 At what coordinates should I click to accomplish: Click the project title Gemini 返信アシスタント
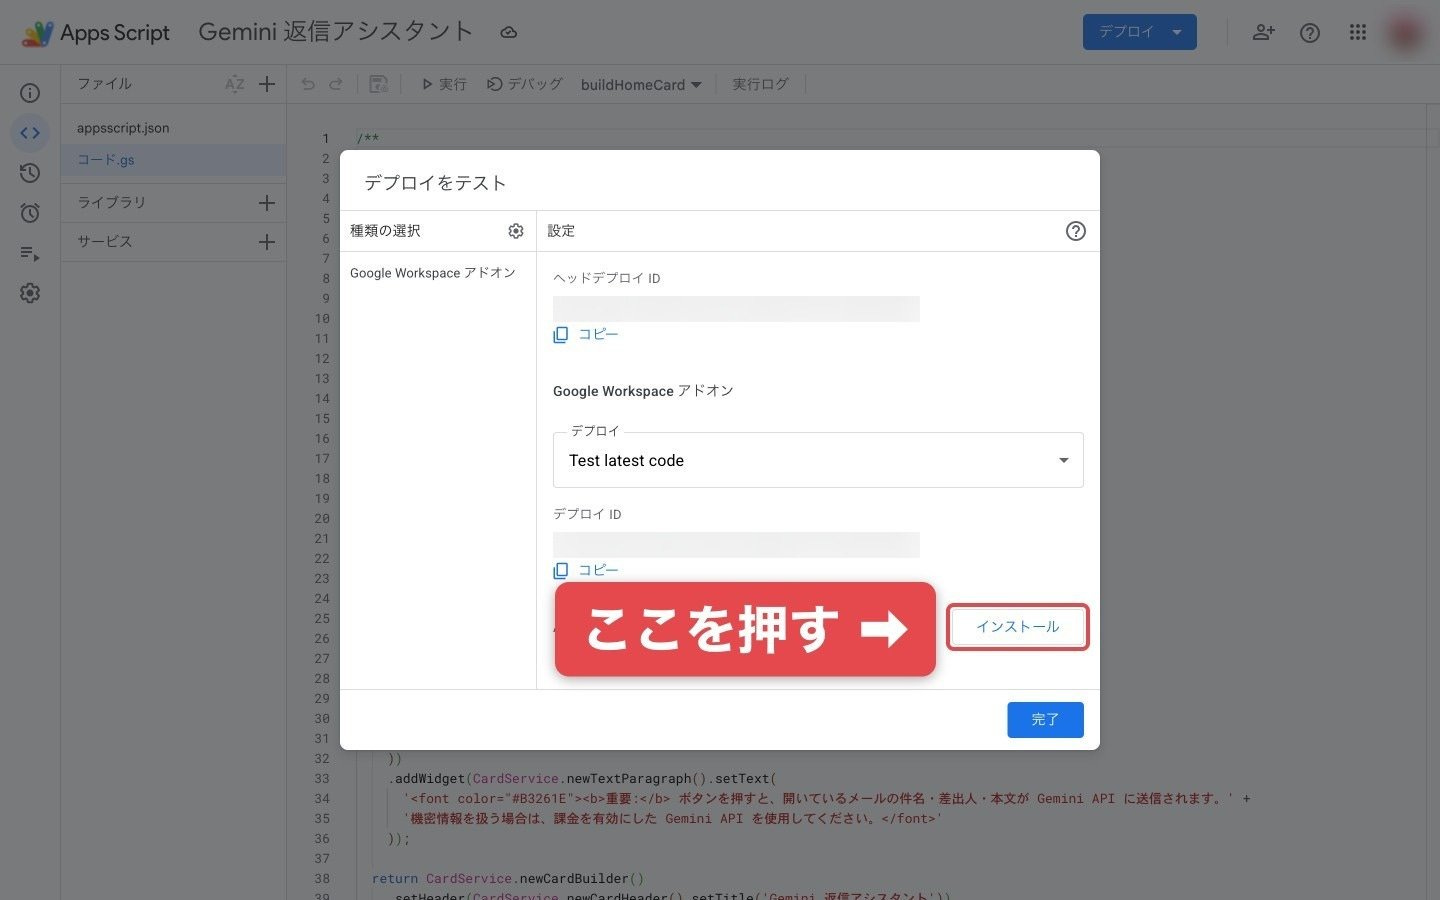pyautogui.click(x=336, y=32)
